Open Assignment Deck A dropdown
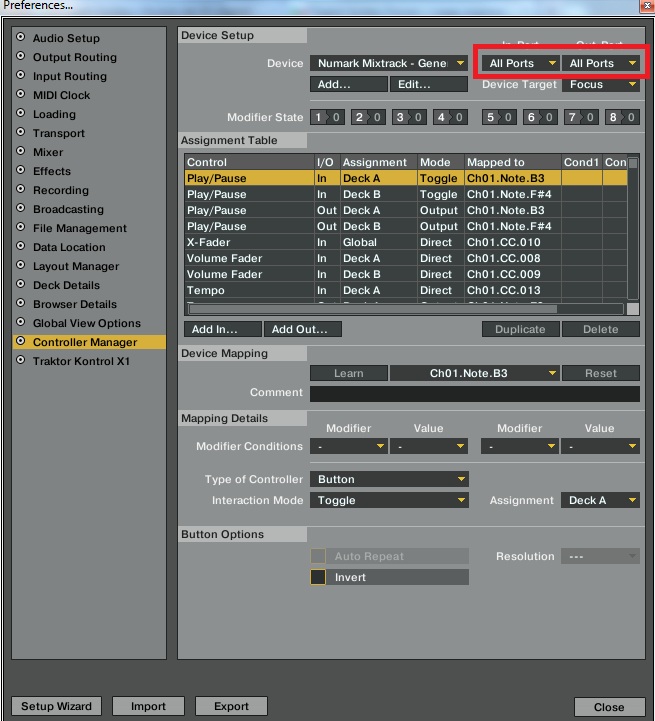The width and height of the screenshot is (655, 721). (x=600, y=500)
